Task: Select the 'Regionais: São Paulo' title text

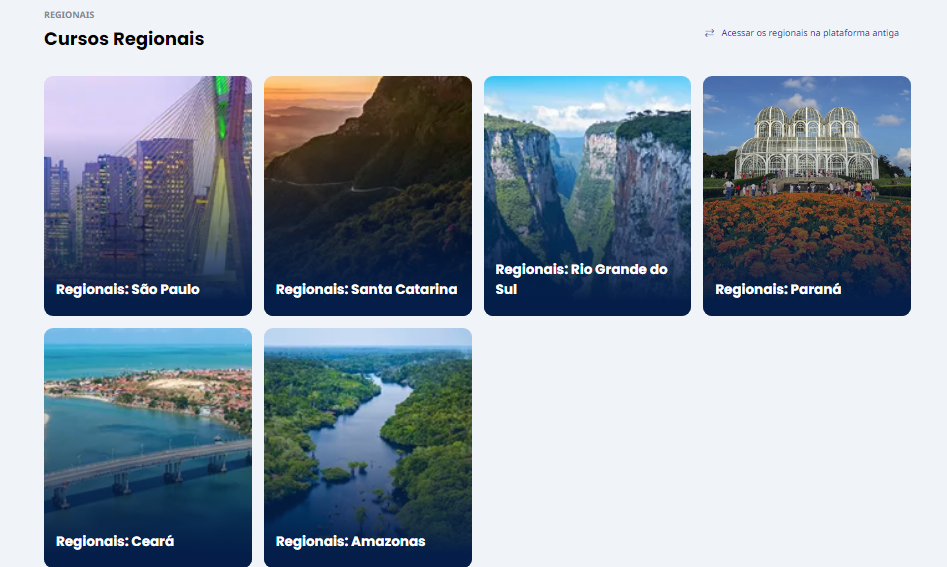Action: (x=127, y=289)
